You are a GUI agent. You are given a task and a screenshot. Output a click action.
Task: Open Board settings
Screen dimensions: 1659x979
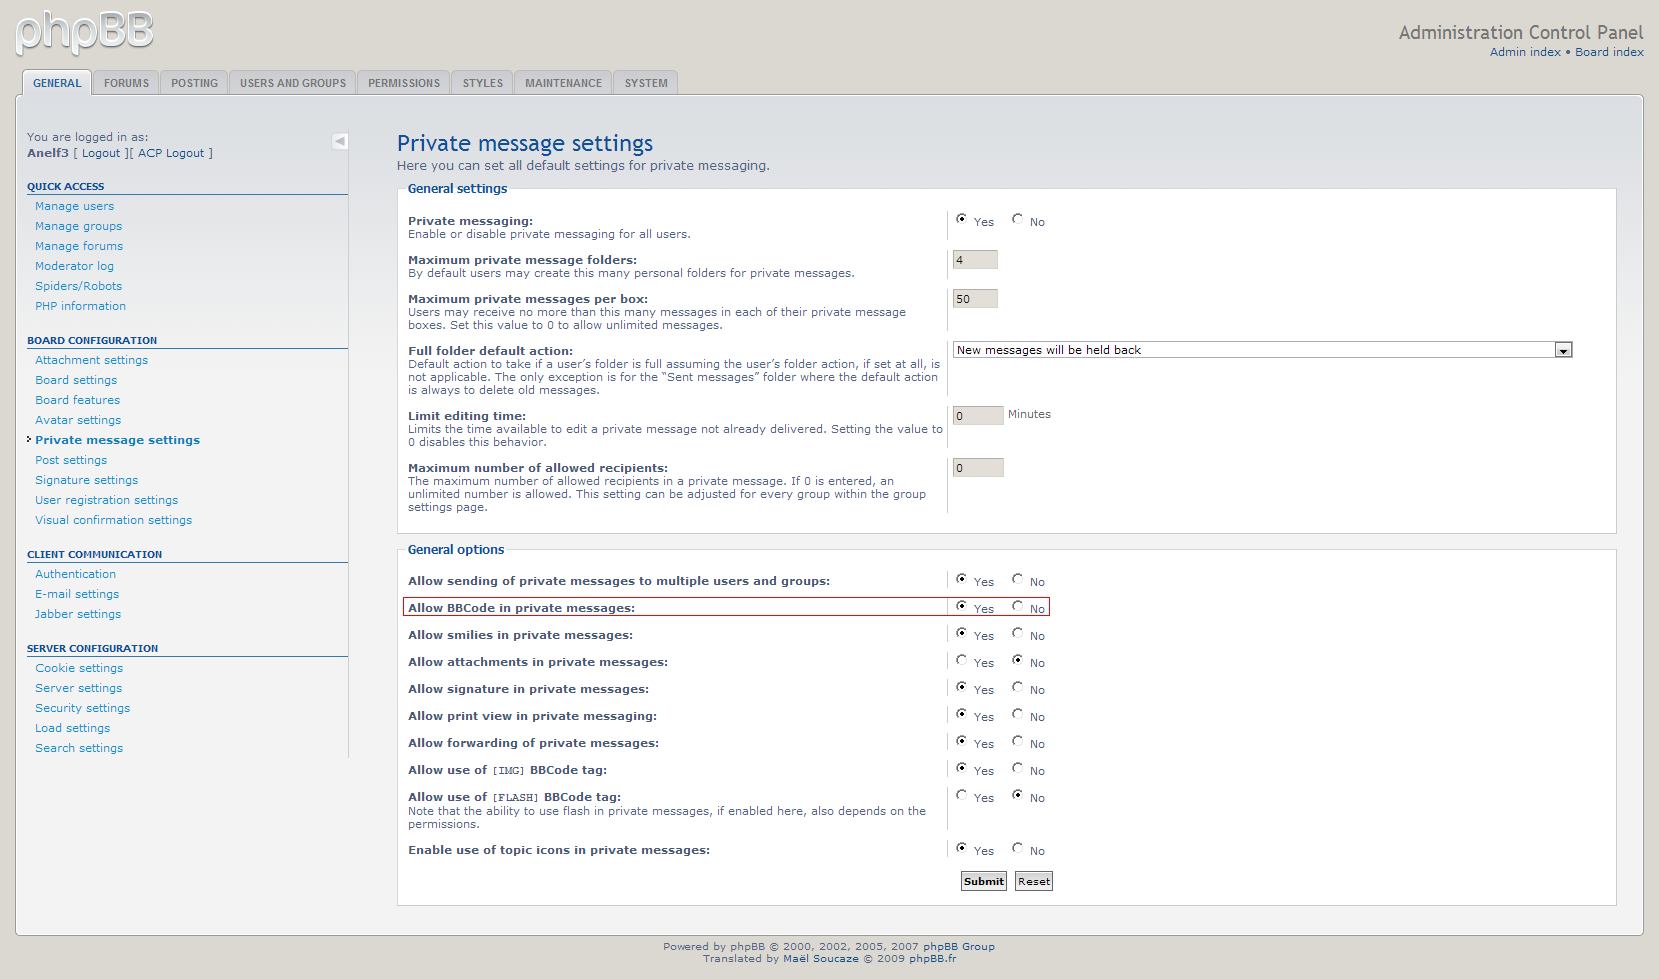click(76, 380)
